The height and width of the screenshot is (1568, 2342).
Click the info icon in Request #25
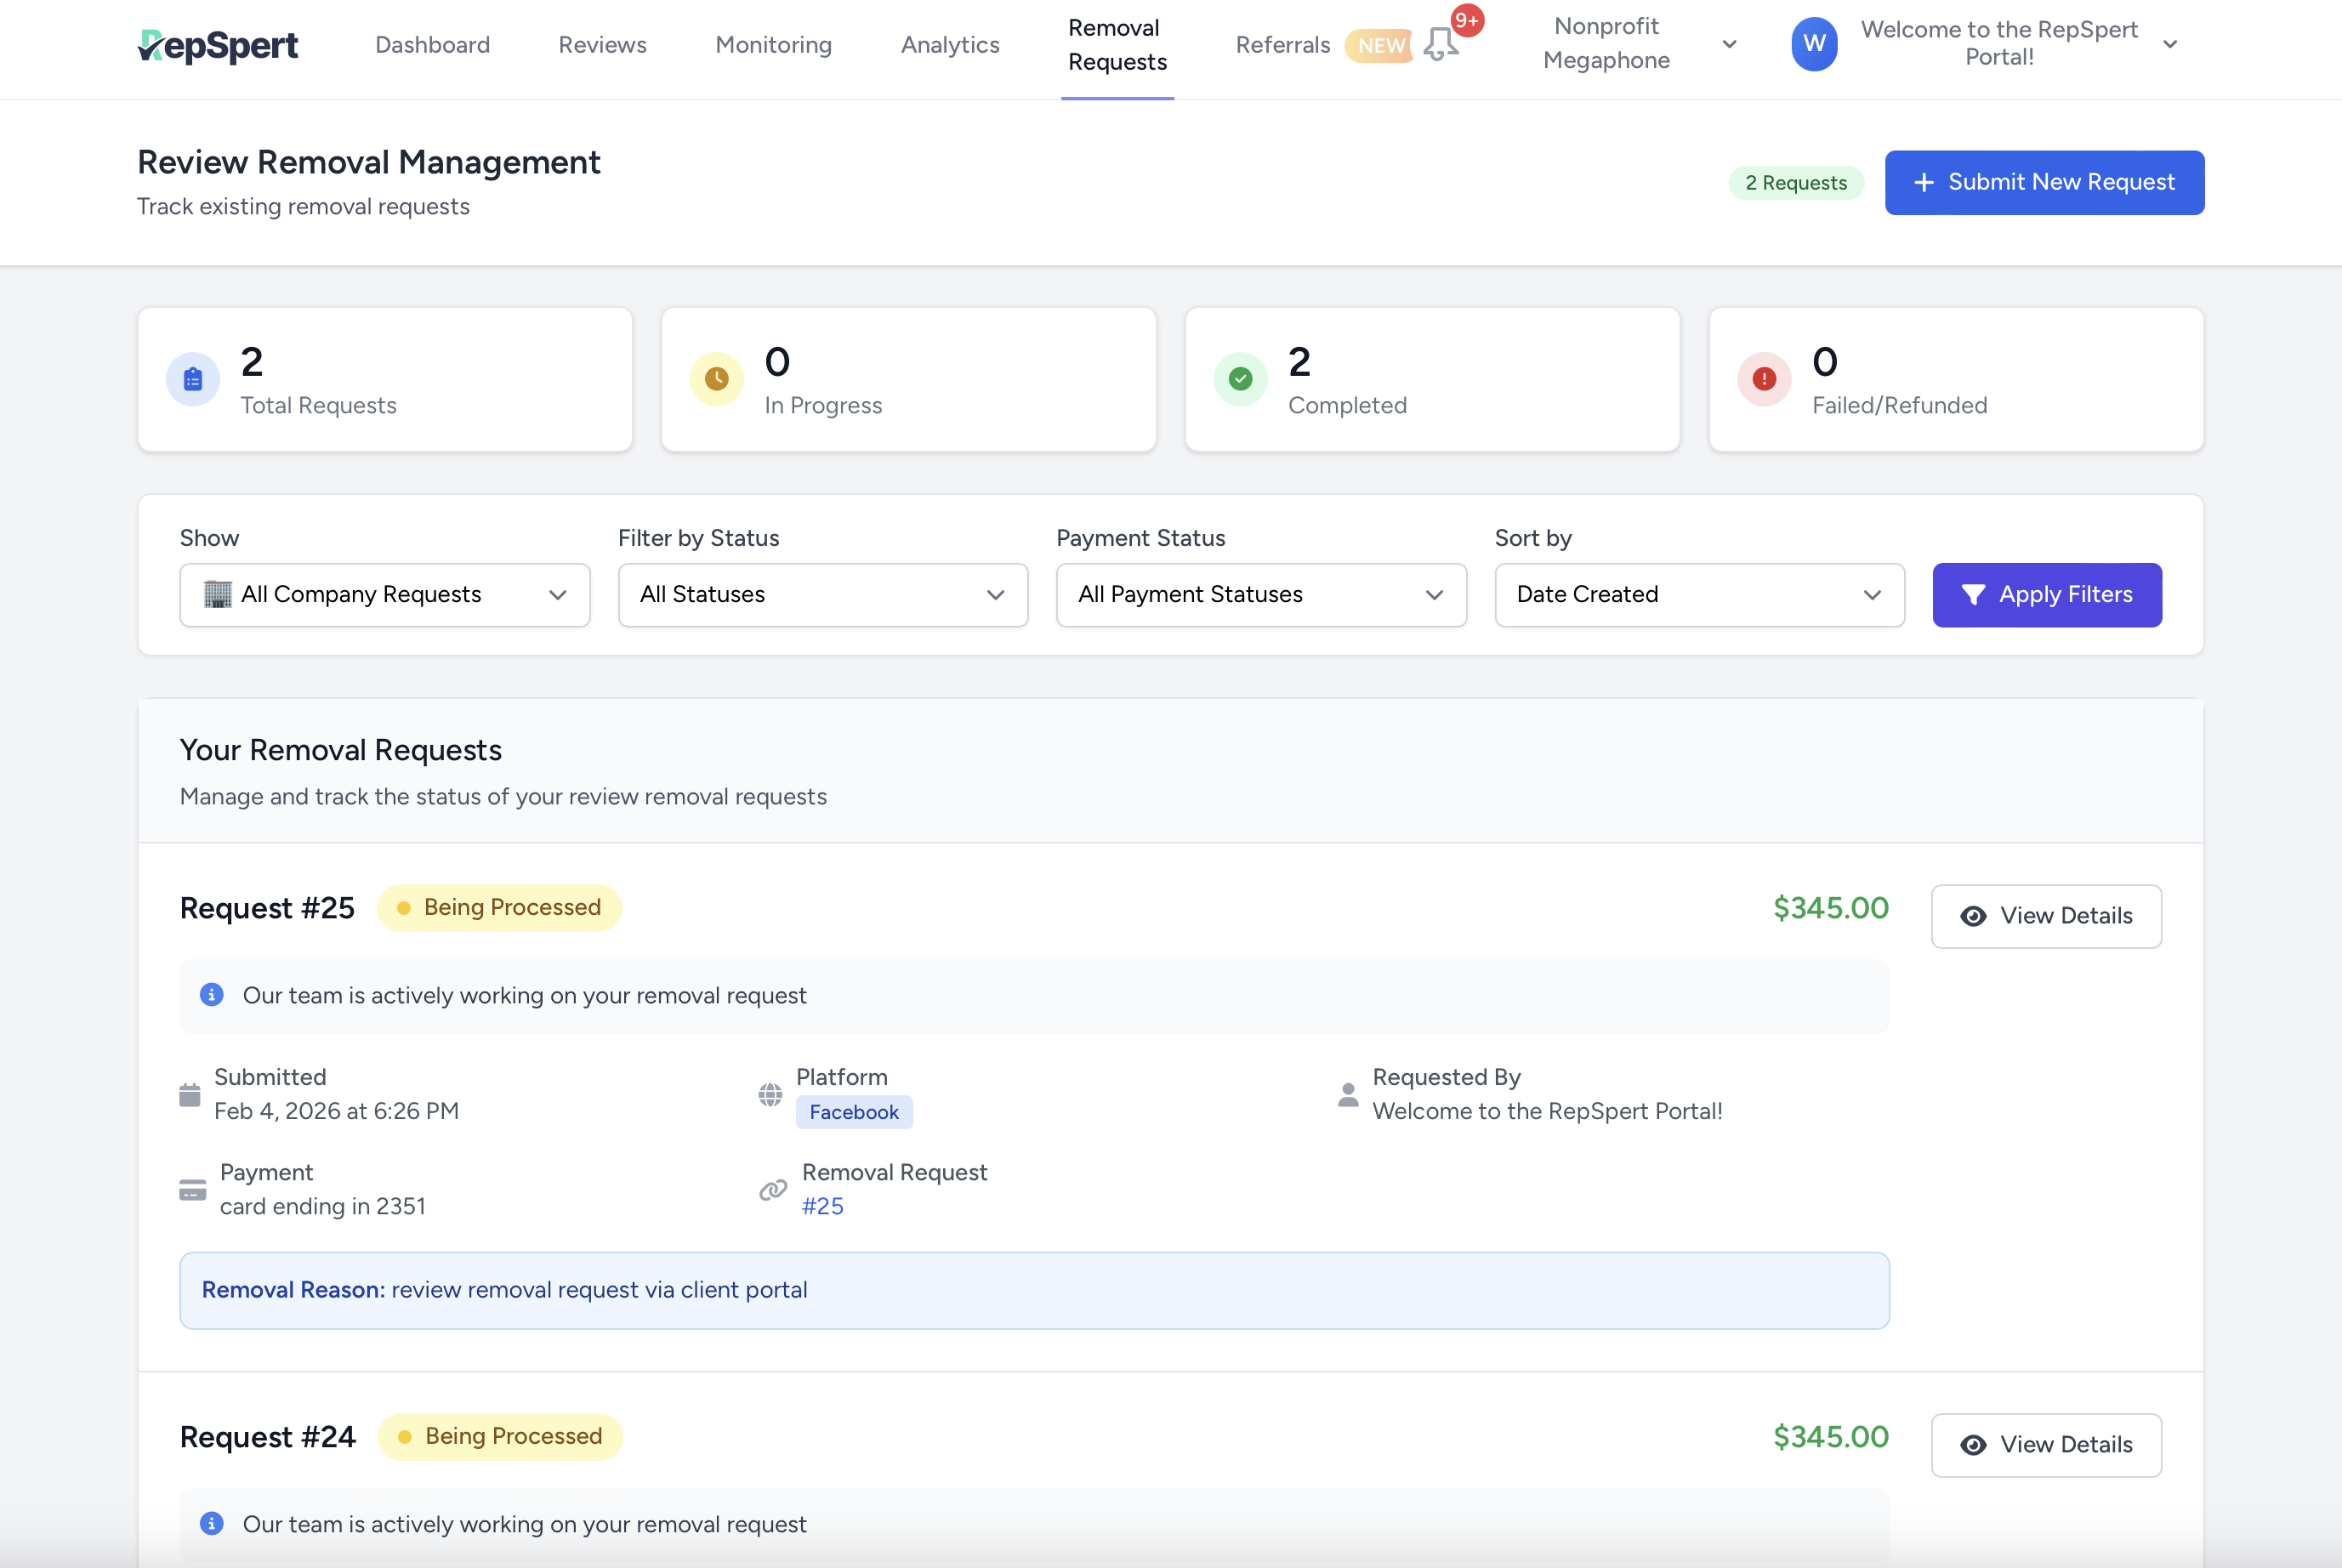coord(211,995)
